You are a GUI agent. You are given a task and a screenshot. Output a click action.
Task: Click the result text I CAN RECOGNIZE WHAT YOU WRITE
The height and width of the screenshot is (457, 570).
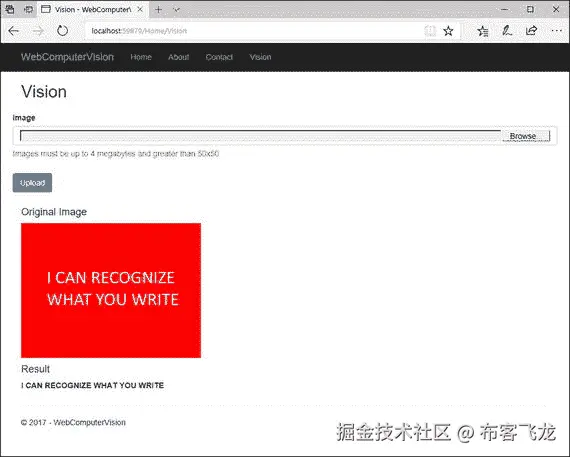pos(92,385)
